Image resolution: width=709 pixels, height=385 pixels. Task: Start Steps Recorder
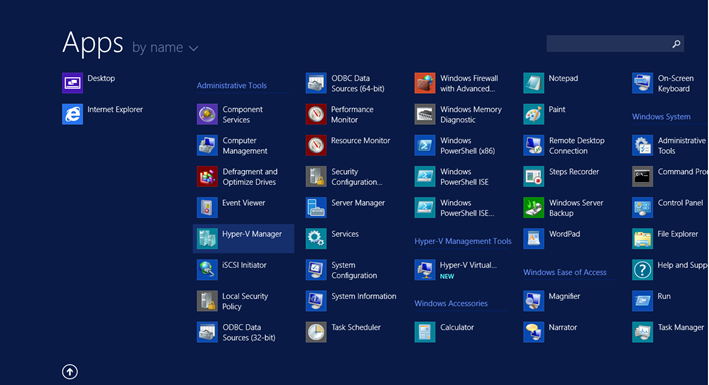tap(561, 176)
